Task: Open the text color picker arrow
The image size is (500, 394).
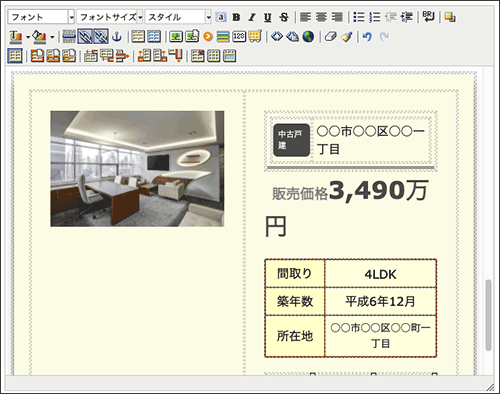Action: (28, 37)
